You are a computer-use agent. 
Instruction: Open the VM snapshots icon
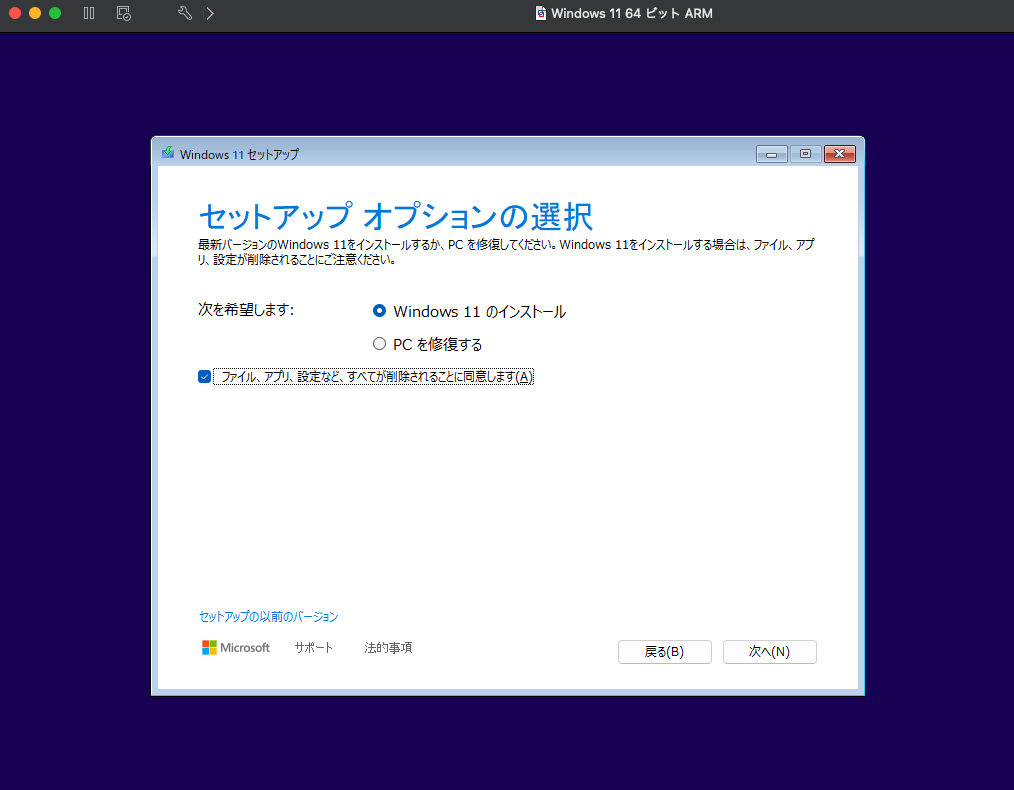pyautogui.click(x=123, y=14)
